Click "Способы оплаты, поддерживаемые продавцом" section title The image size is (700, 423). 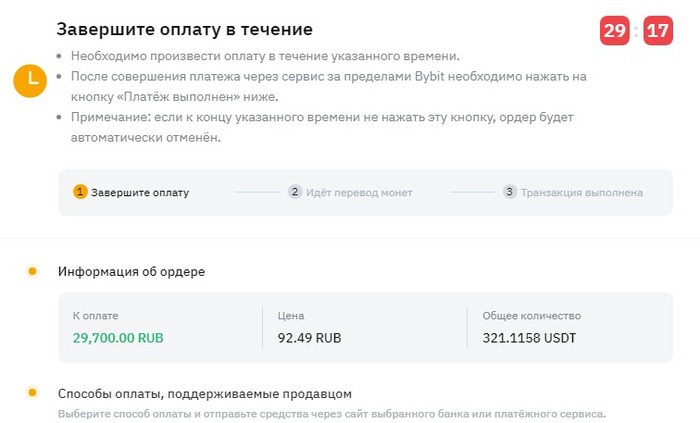pyautogui.click(x=205, y=393)
